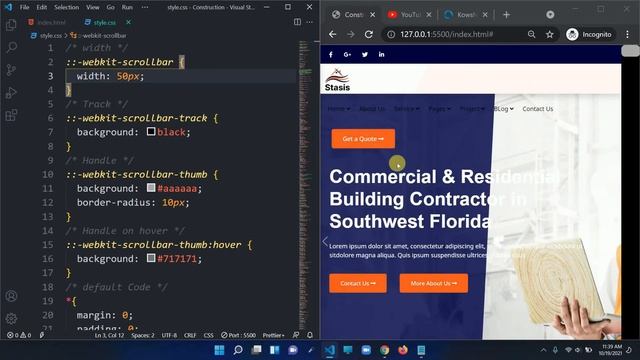Open a new browser tab
This screenshot has height=360, width=640.
[x=507, y=15]
